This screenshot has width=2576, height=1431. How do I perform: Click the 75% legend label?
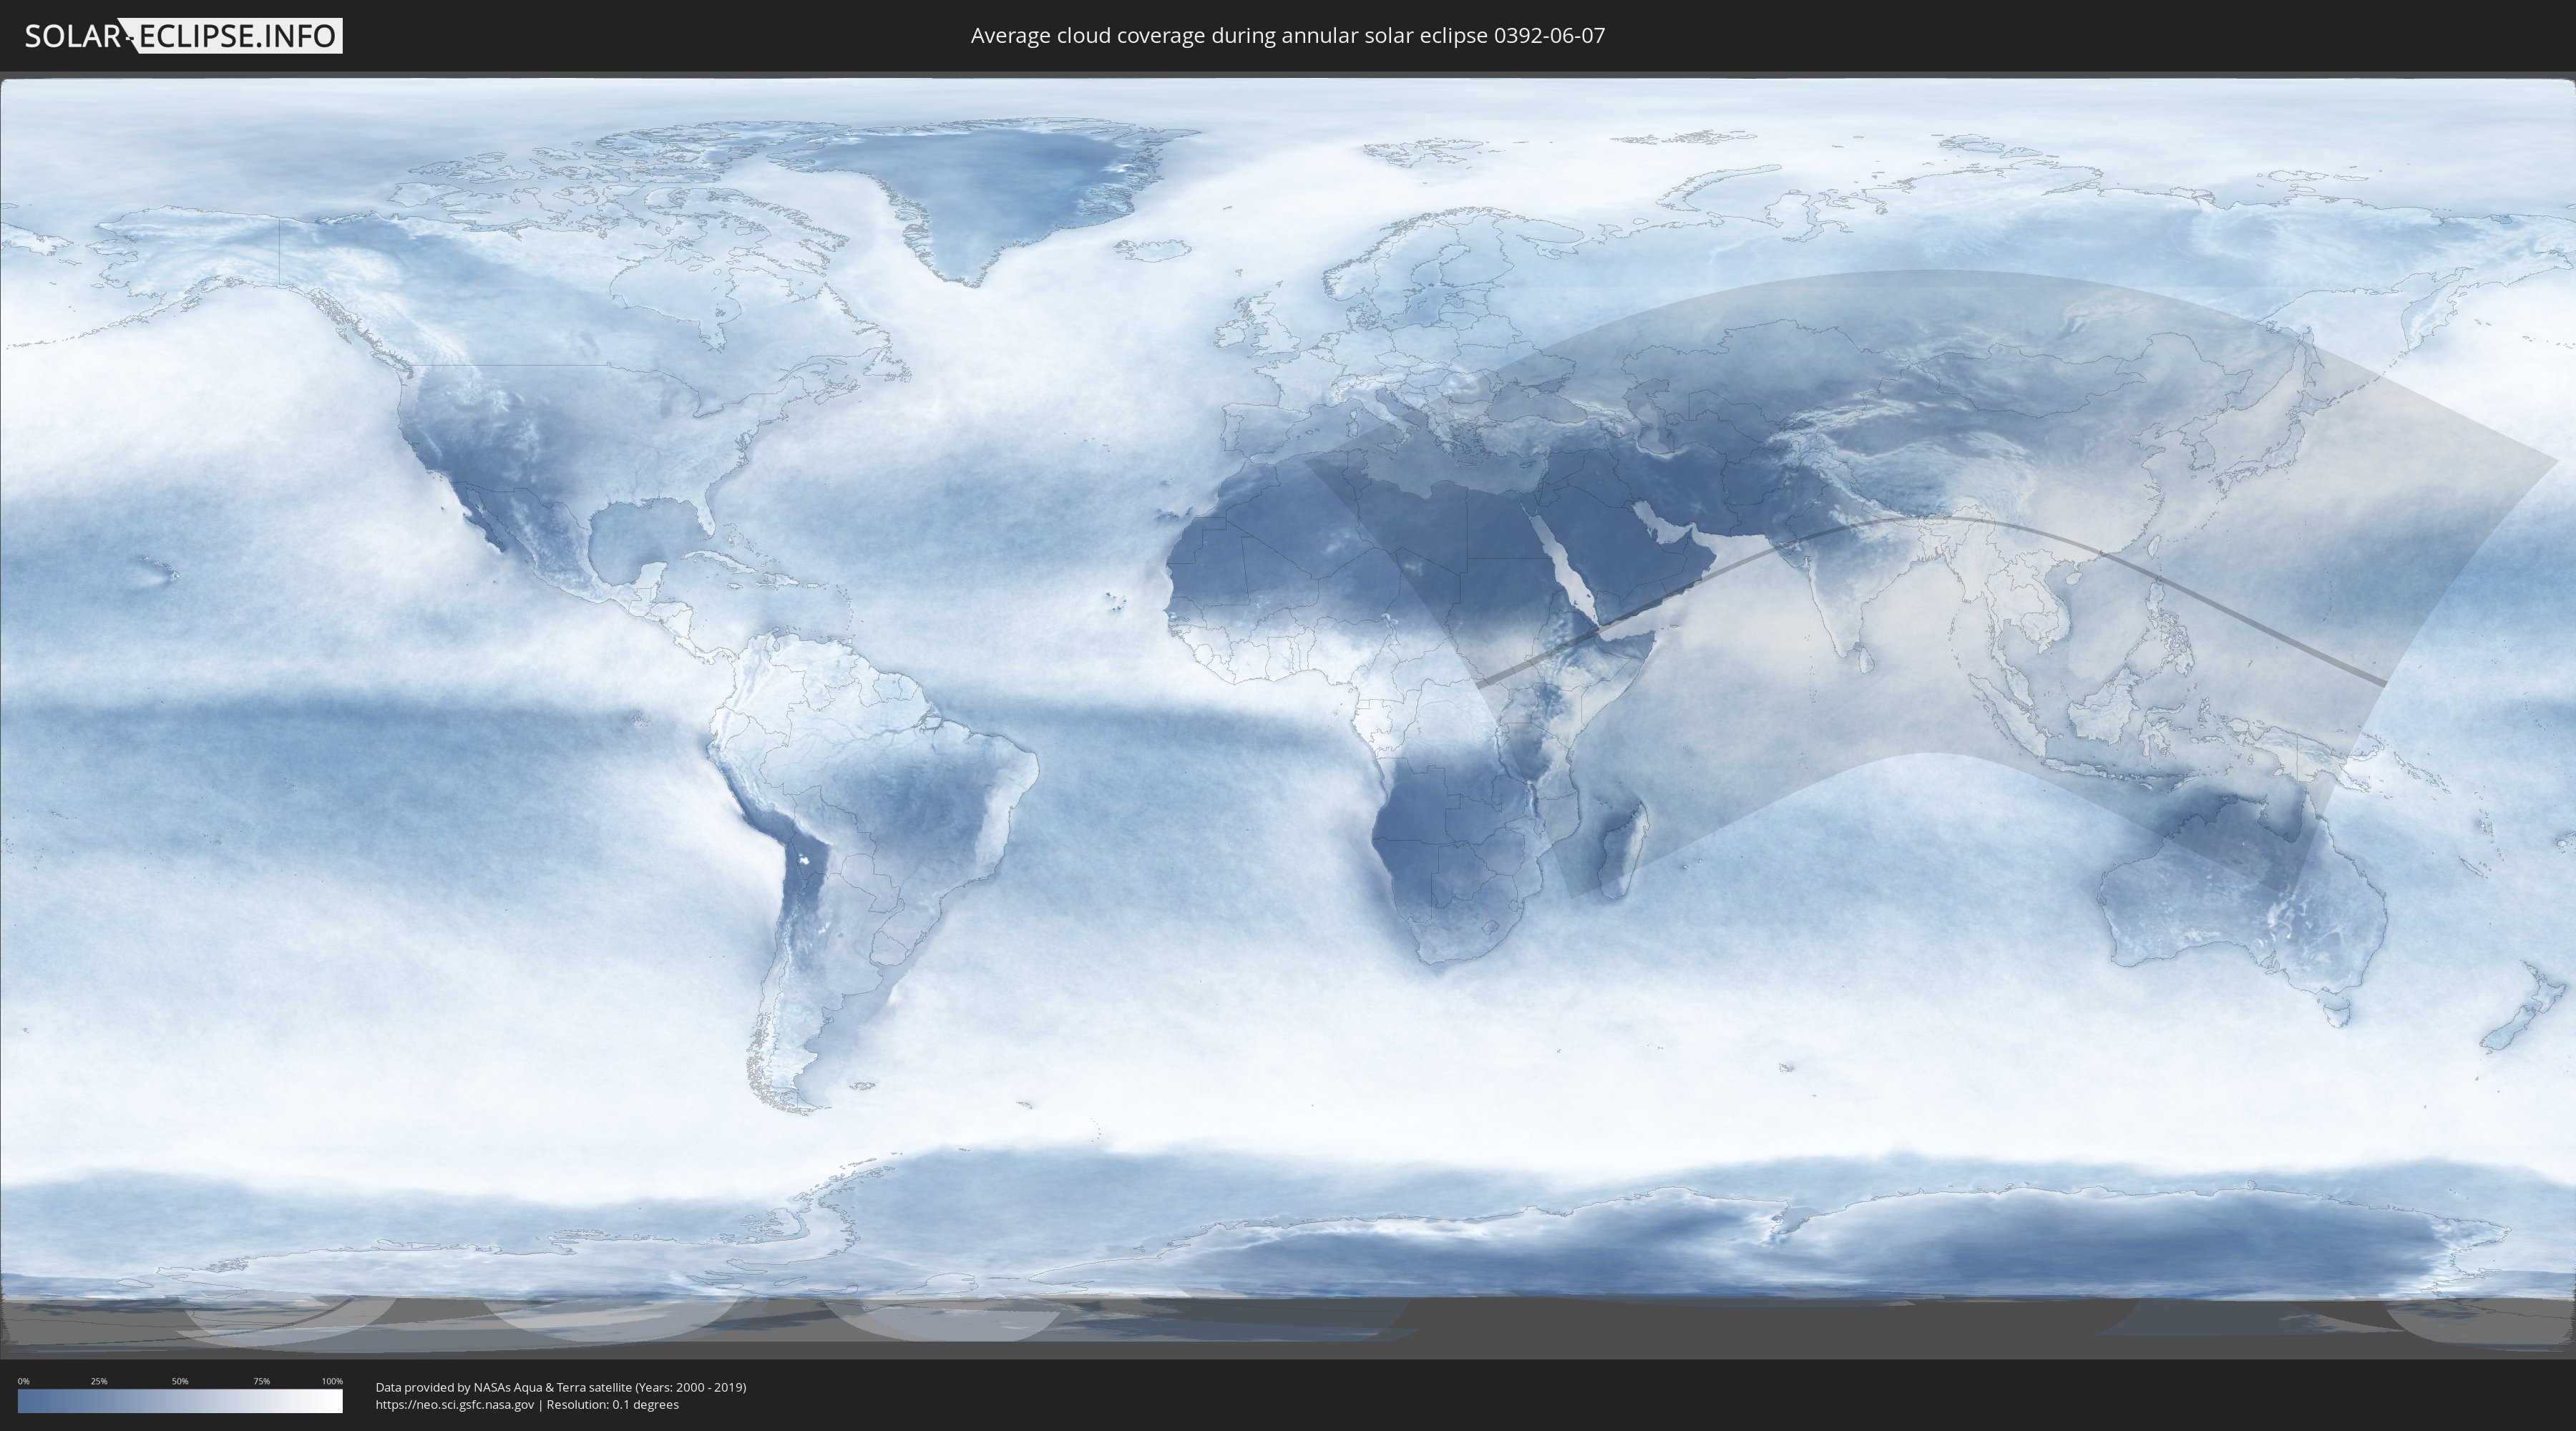pos(261,1381)
